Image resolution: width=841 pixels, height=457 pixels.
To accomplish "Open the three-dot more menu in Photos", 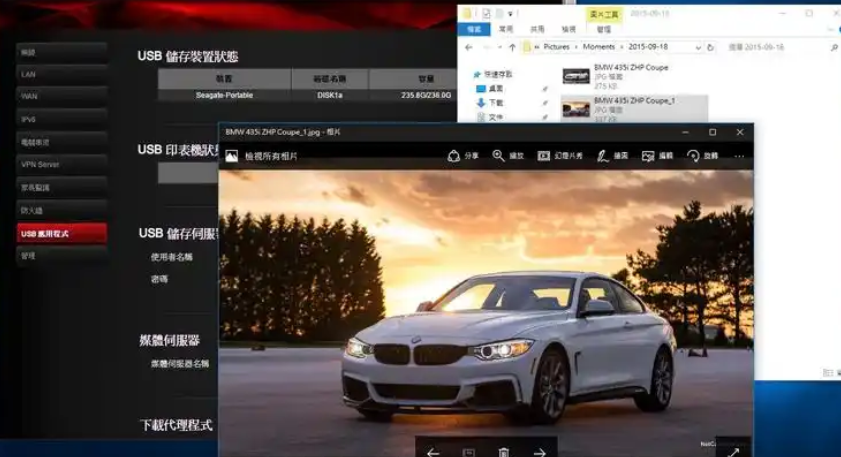I will click(x=739, y=156).
